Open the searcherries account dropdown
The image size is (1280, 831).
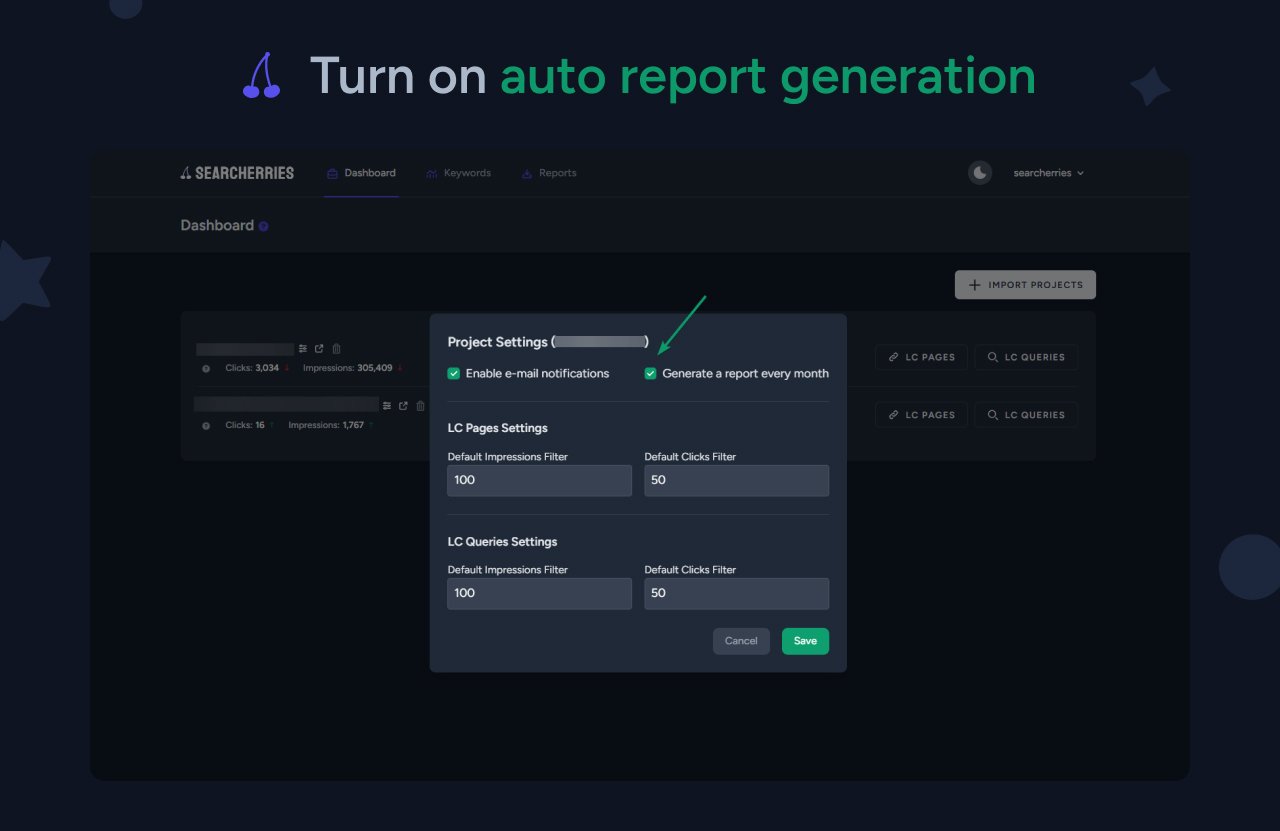pos(1048,173)
